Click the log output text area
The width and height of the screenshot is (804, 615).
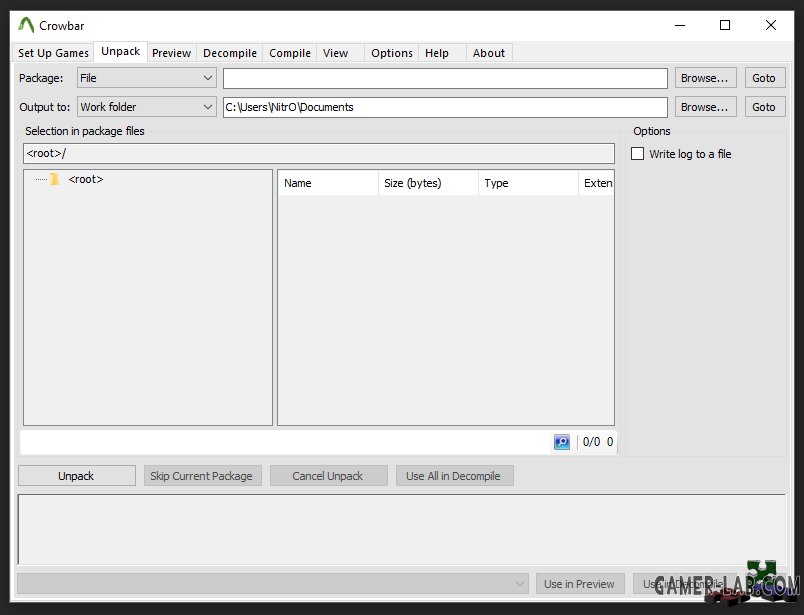pos(401,529)
